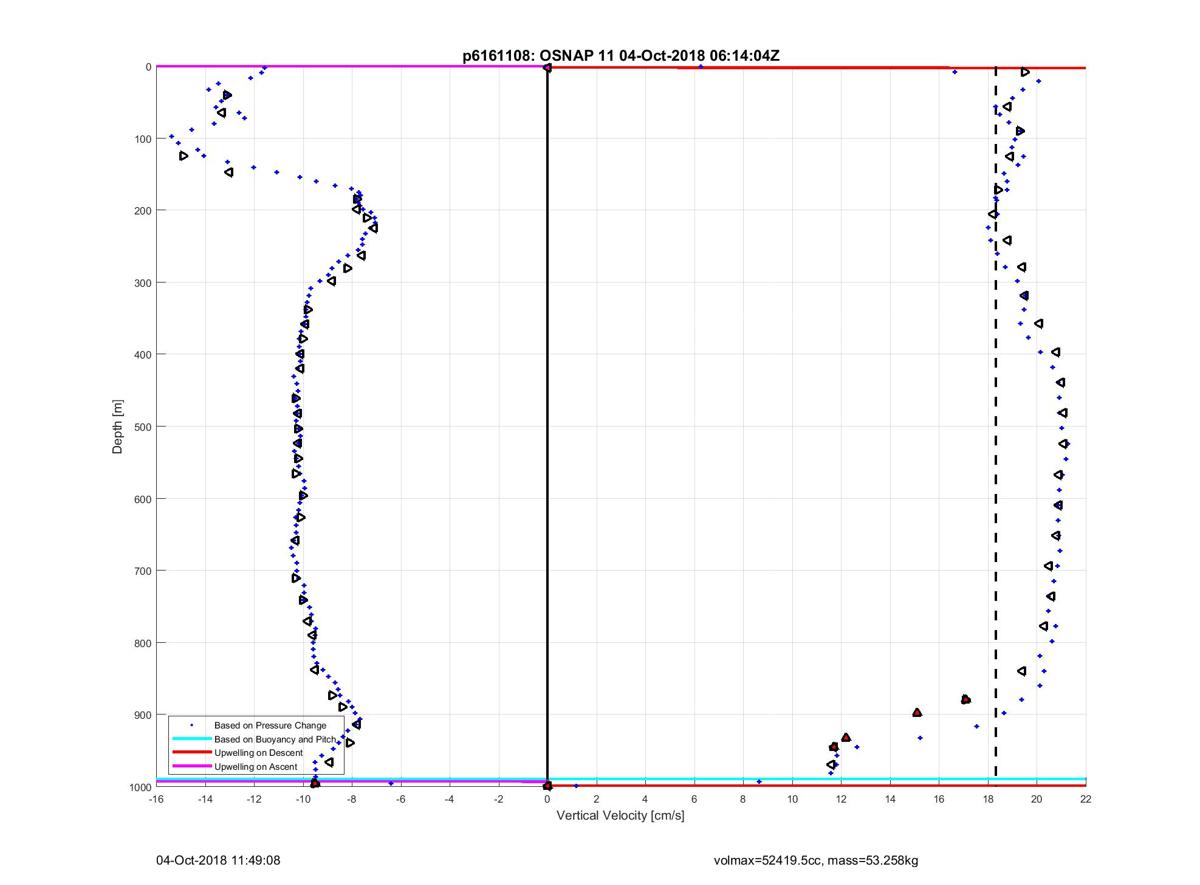This screenshot has width=1200, height=885.
Task: Select the 'Depth [m]' y-axis label
Action: coord(118,427)
